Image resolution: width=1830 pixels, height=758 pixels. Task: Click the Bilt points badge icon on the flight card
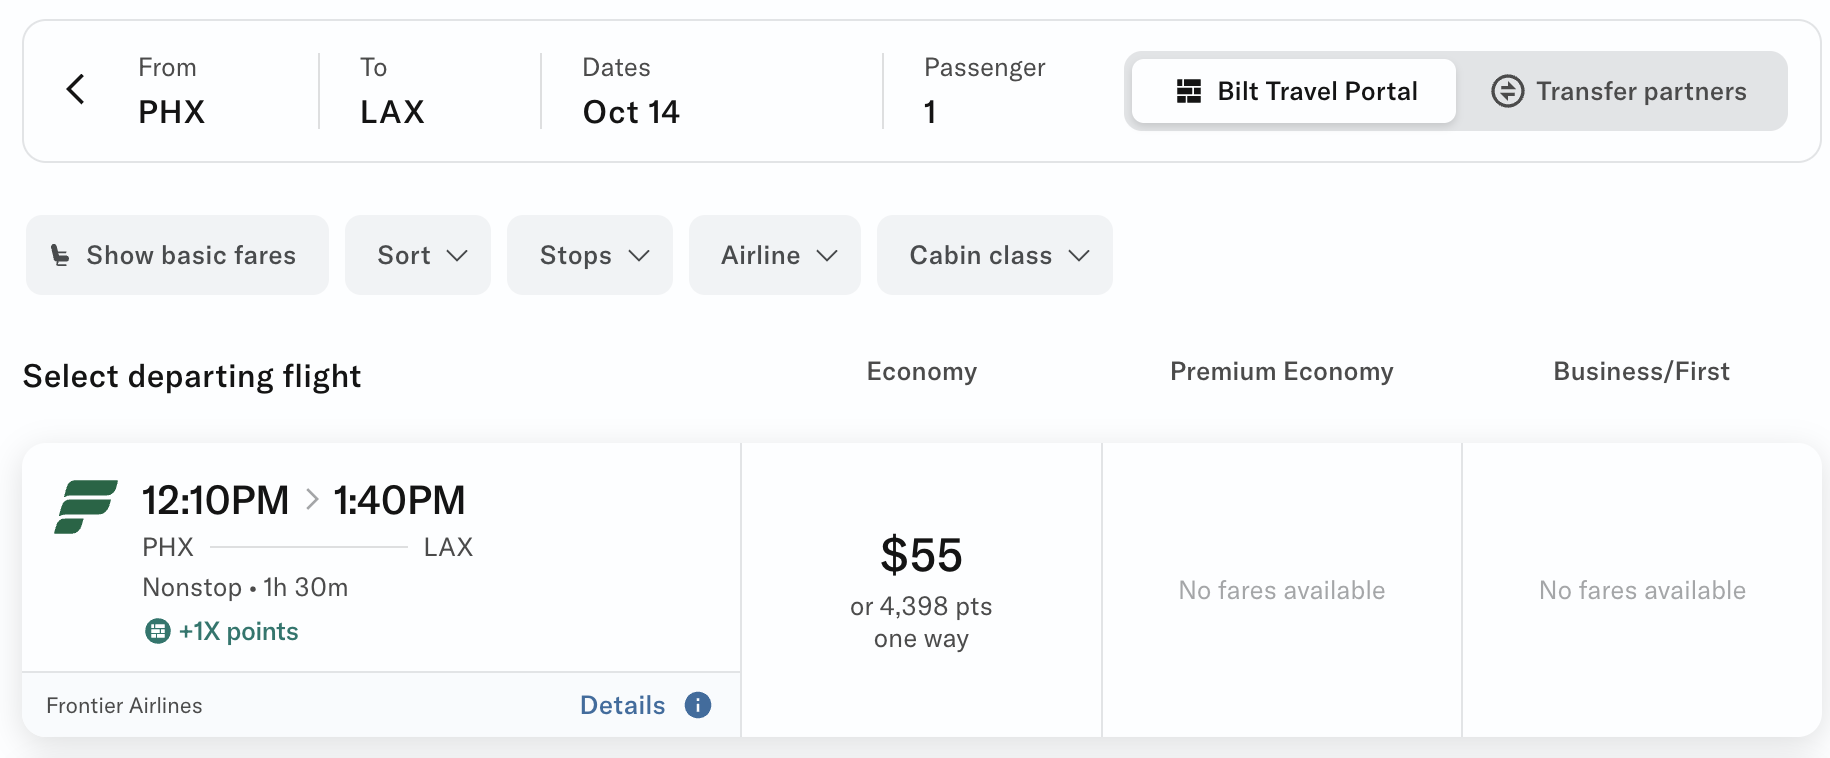[158, 631]
